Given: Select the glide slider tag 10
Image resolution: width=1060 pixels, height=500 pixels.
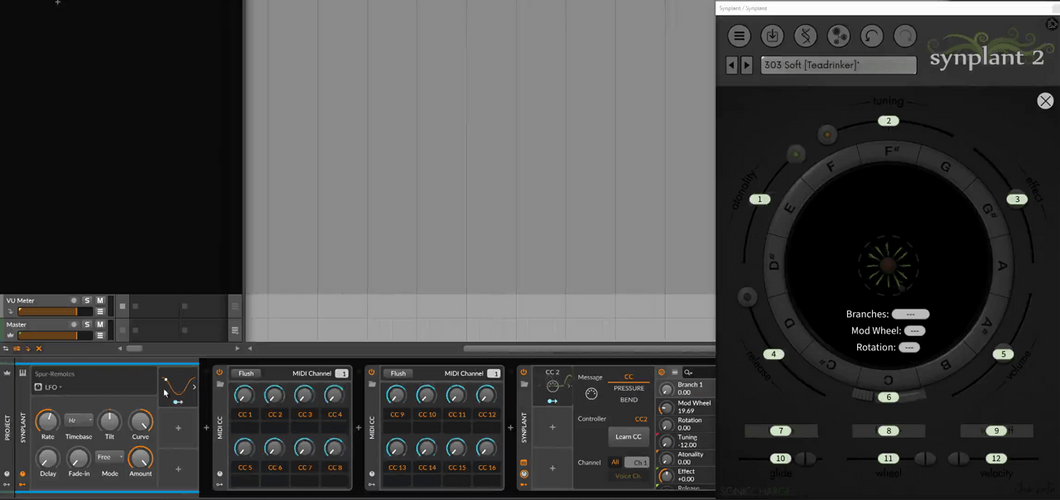Looking at the screenshot, I should point(780,459).
